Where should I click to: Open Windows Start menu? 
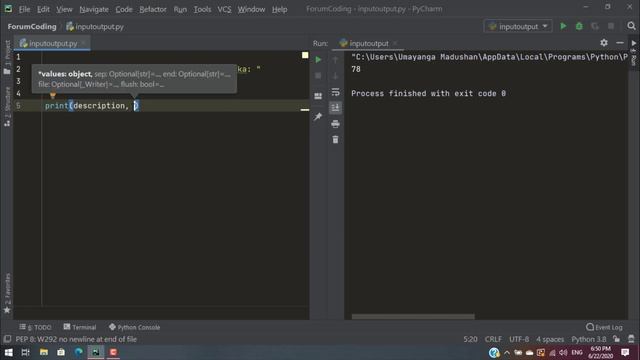[8, 352]
